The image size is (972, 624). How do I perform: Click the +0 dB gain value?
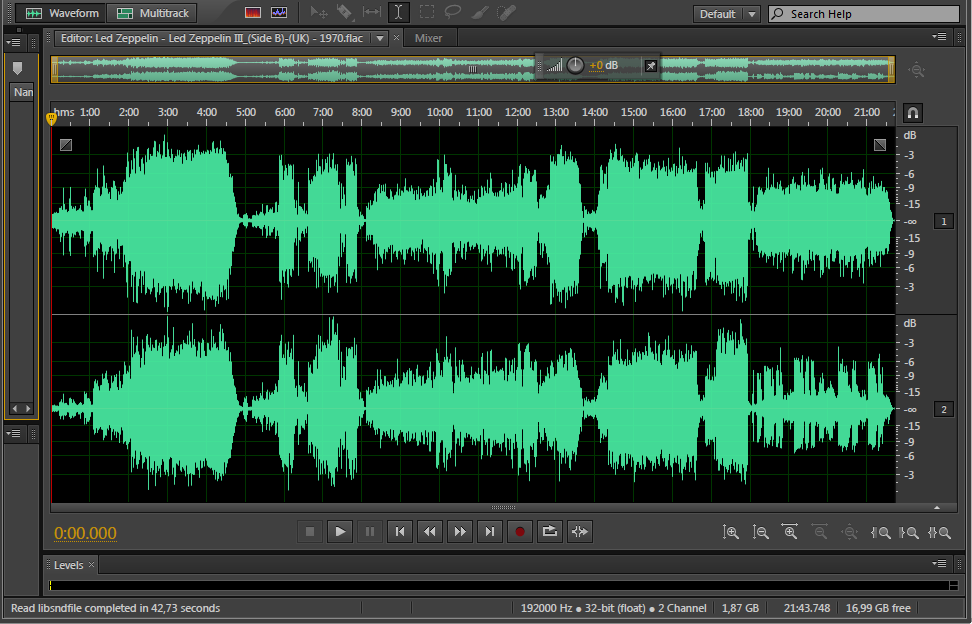604,65
